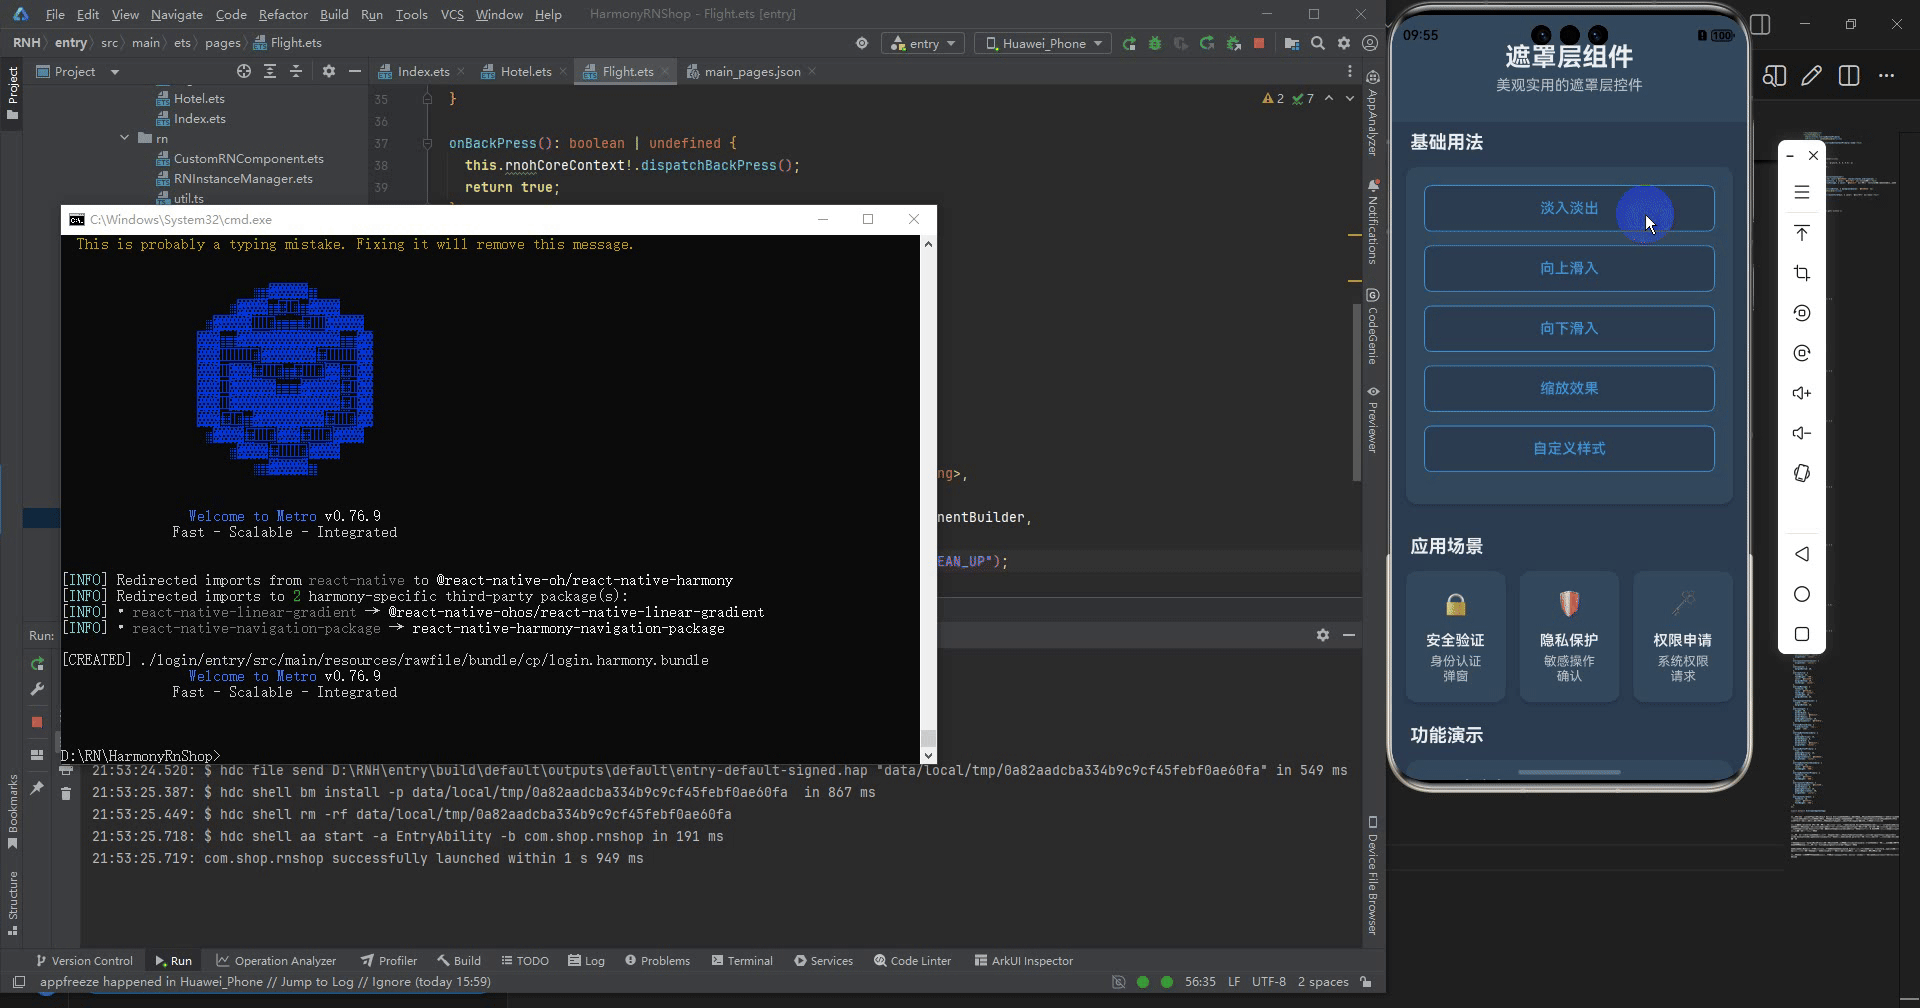Increase emulator volume icon
The image size is (1920, 1008).
1802,393
